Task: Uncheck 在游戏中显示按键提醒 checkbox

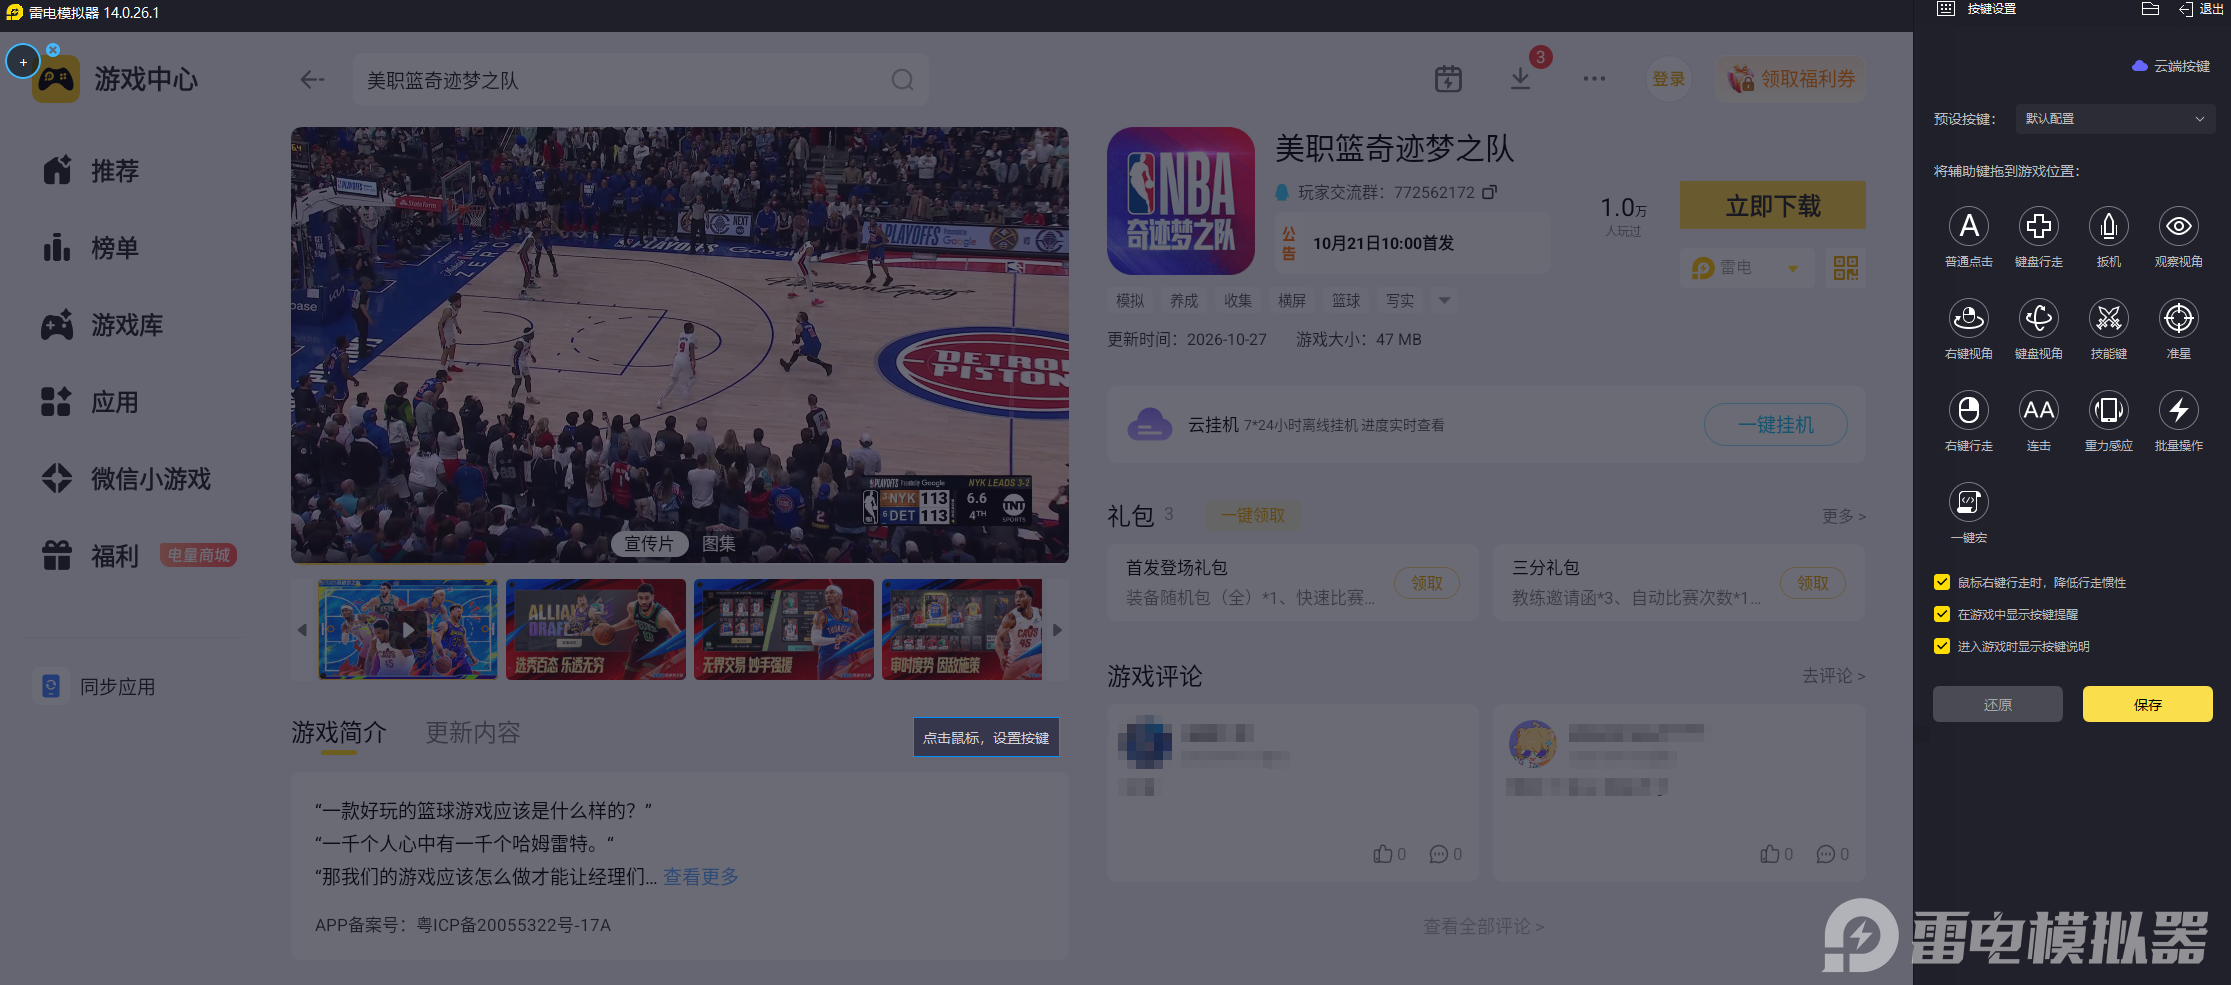Action: click(1942, 614)
